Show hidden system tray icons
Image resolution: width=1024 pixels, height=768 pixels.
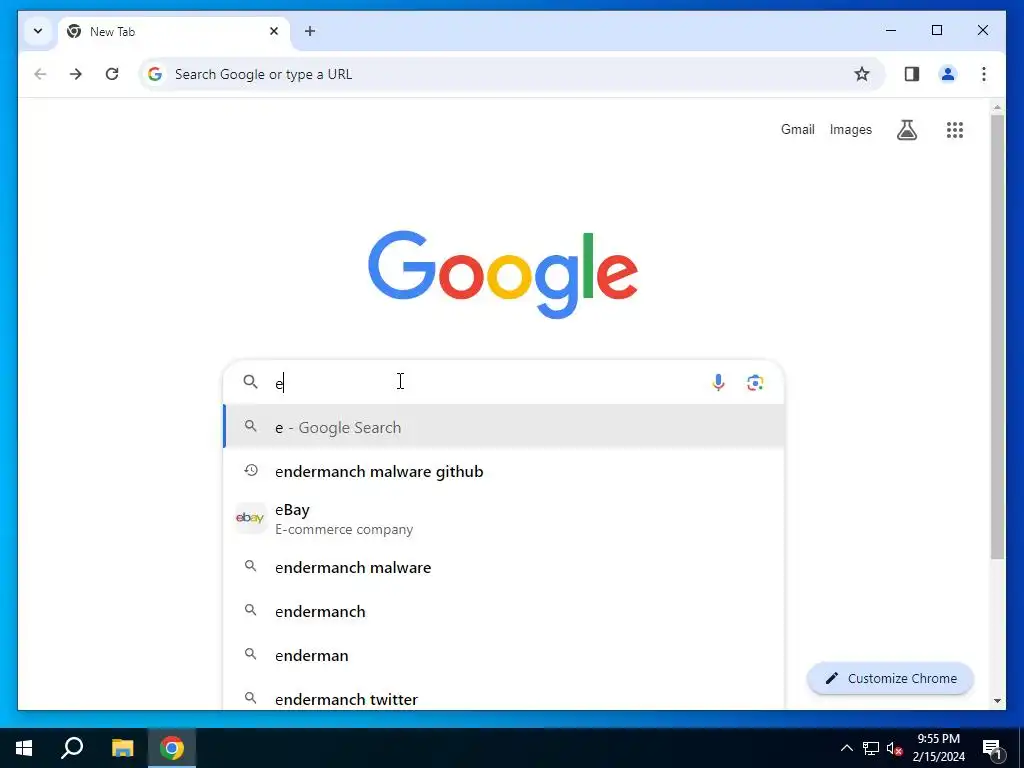[x=846, y=748]
